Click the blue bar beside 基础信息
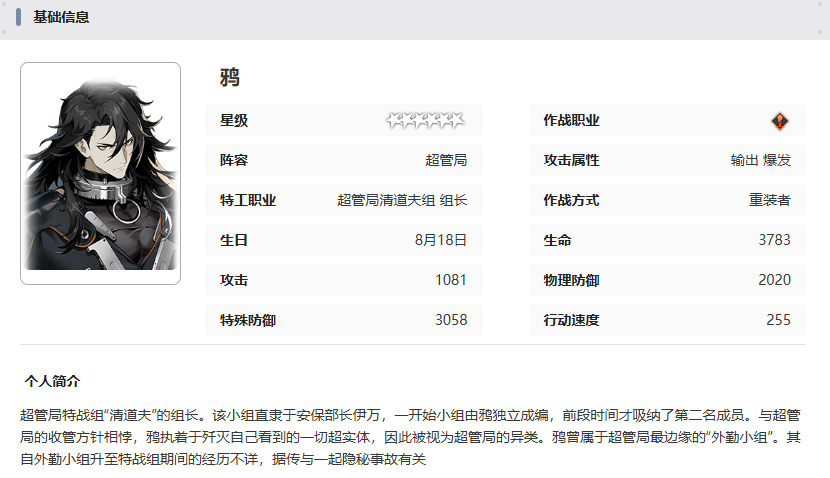830x478 pixels. click(x=19, y=17)
